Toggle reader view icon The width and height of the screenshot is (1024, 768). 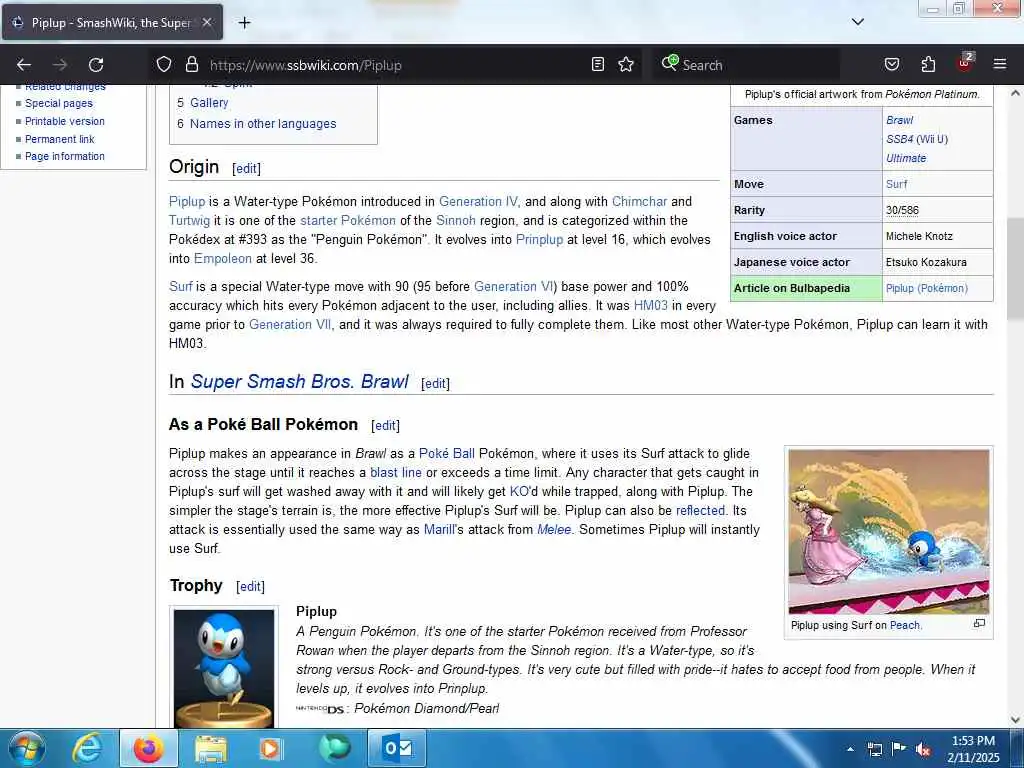(598, 64)
